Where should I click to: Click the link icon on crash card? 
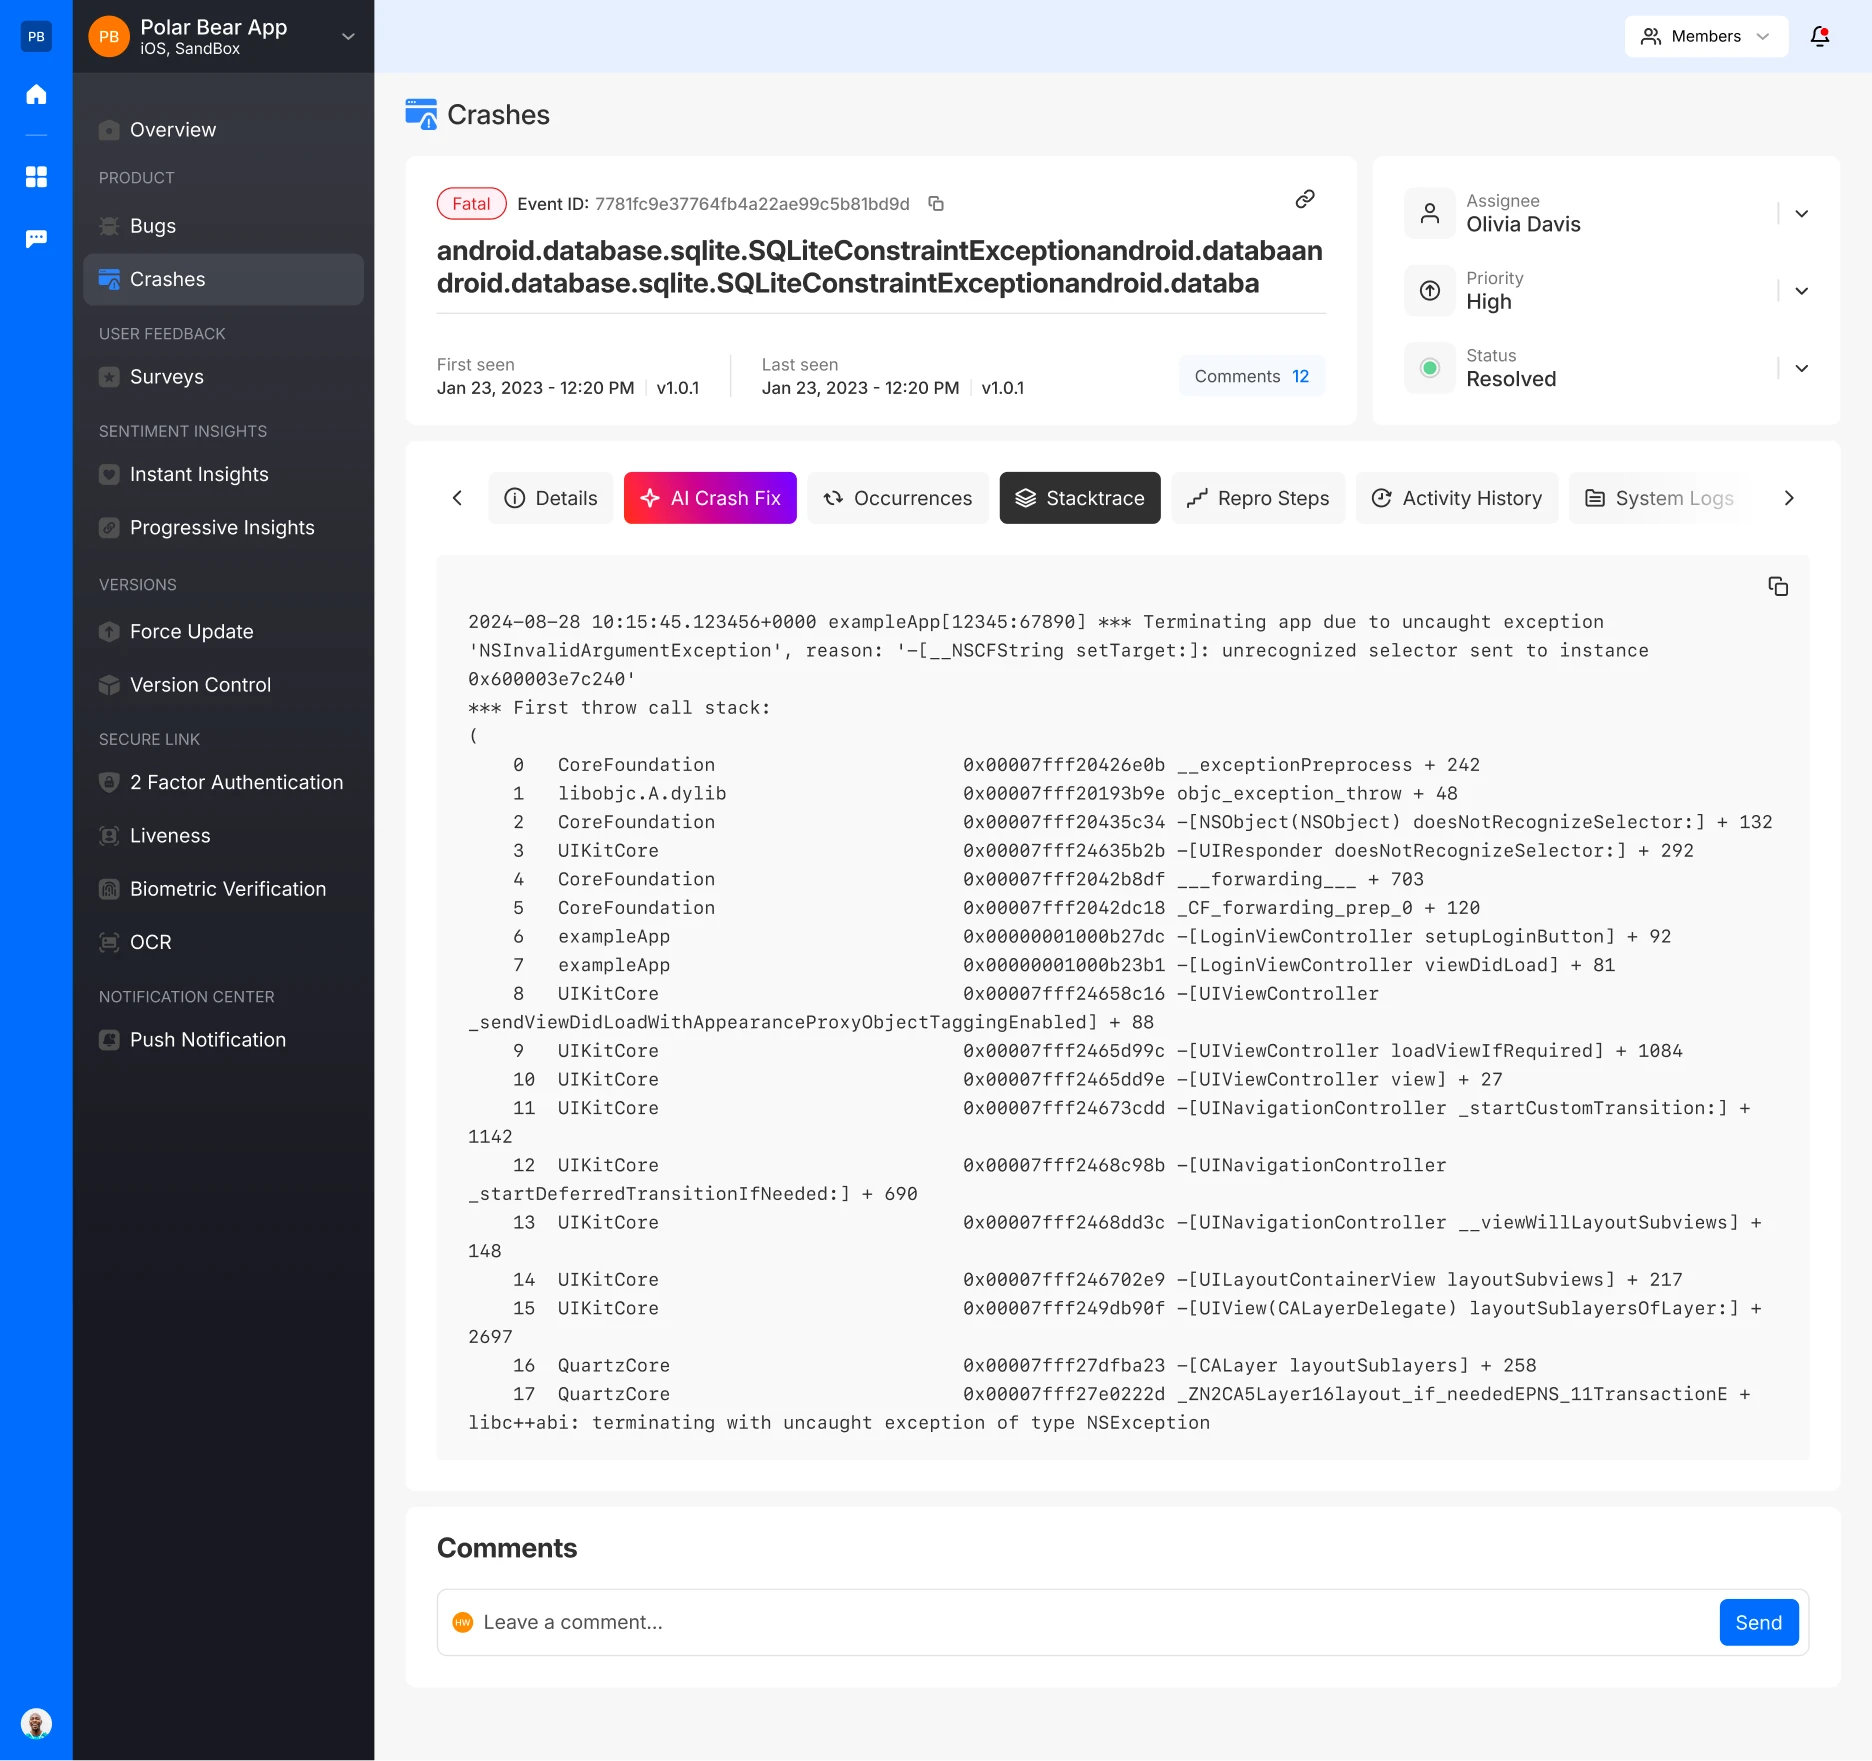click(1304, 199)
